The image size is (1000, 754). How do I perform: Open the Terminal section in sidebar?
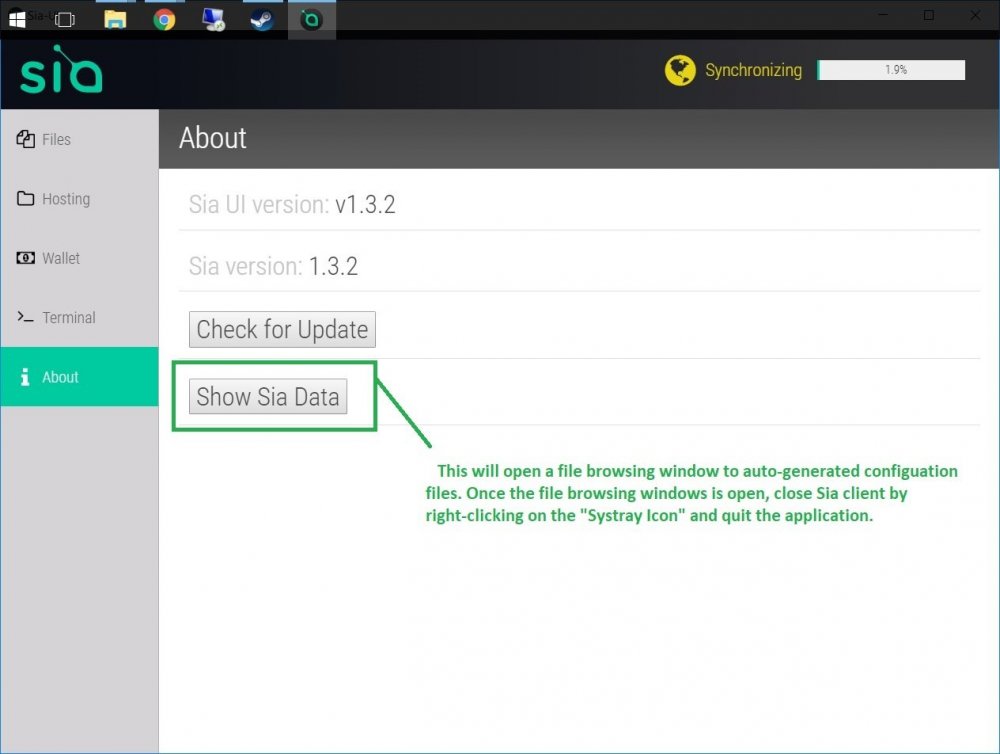click(79, 317)
